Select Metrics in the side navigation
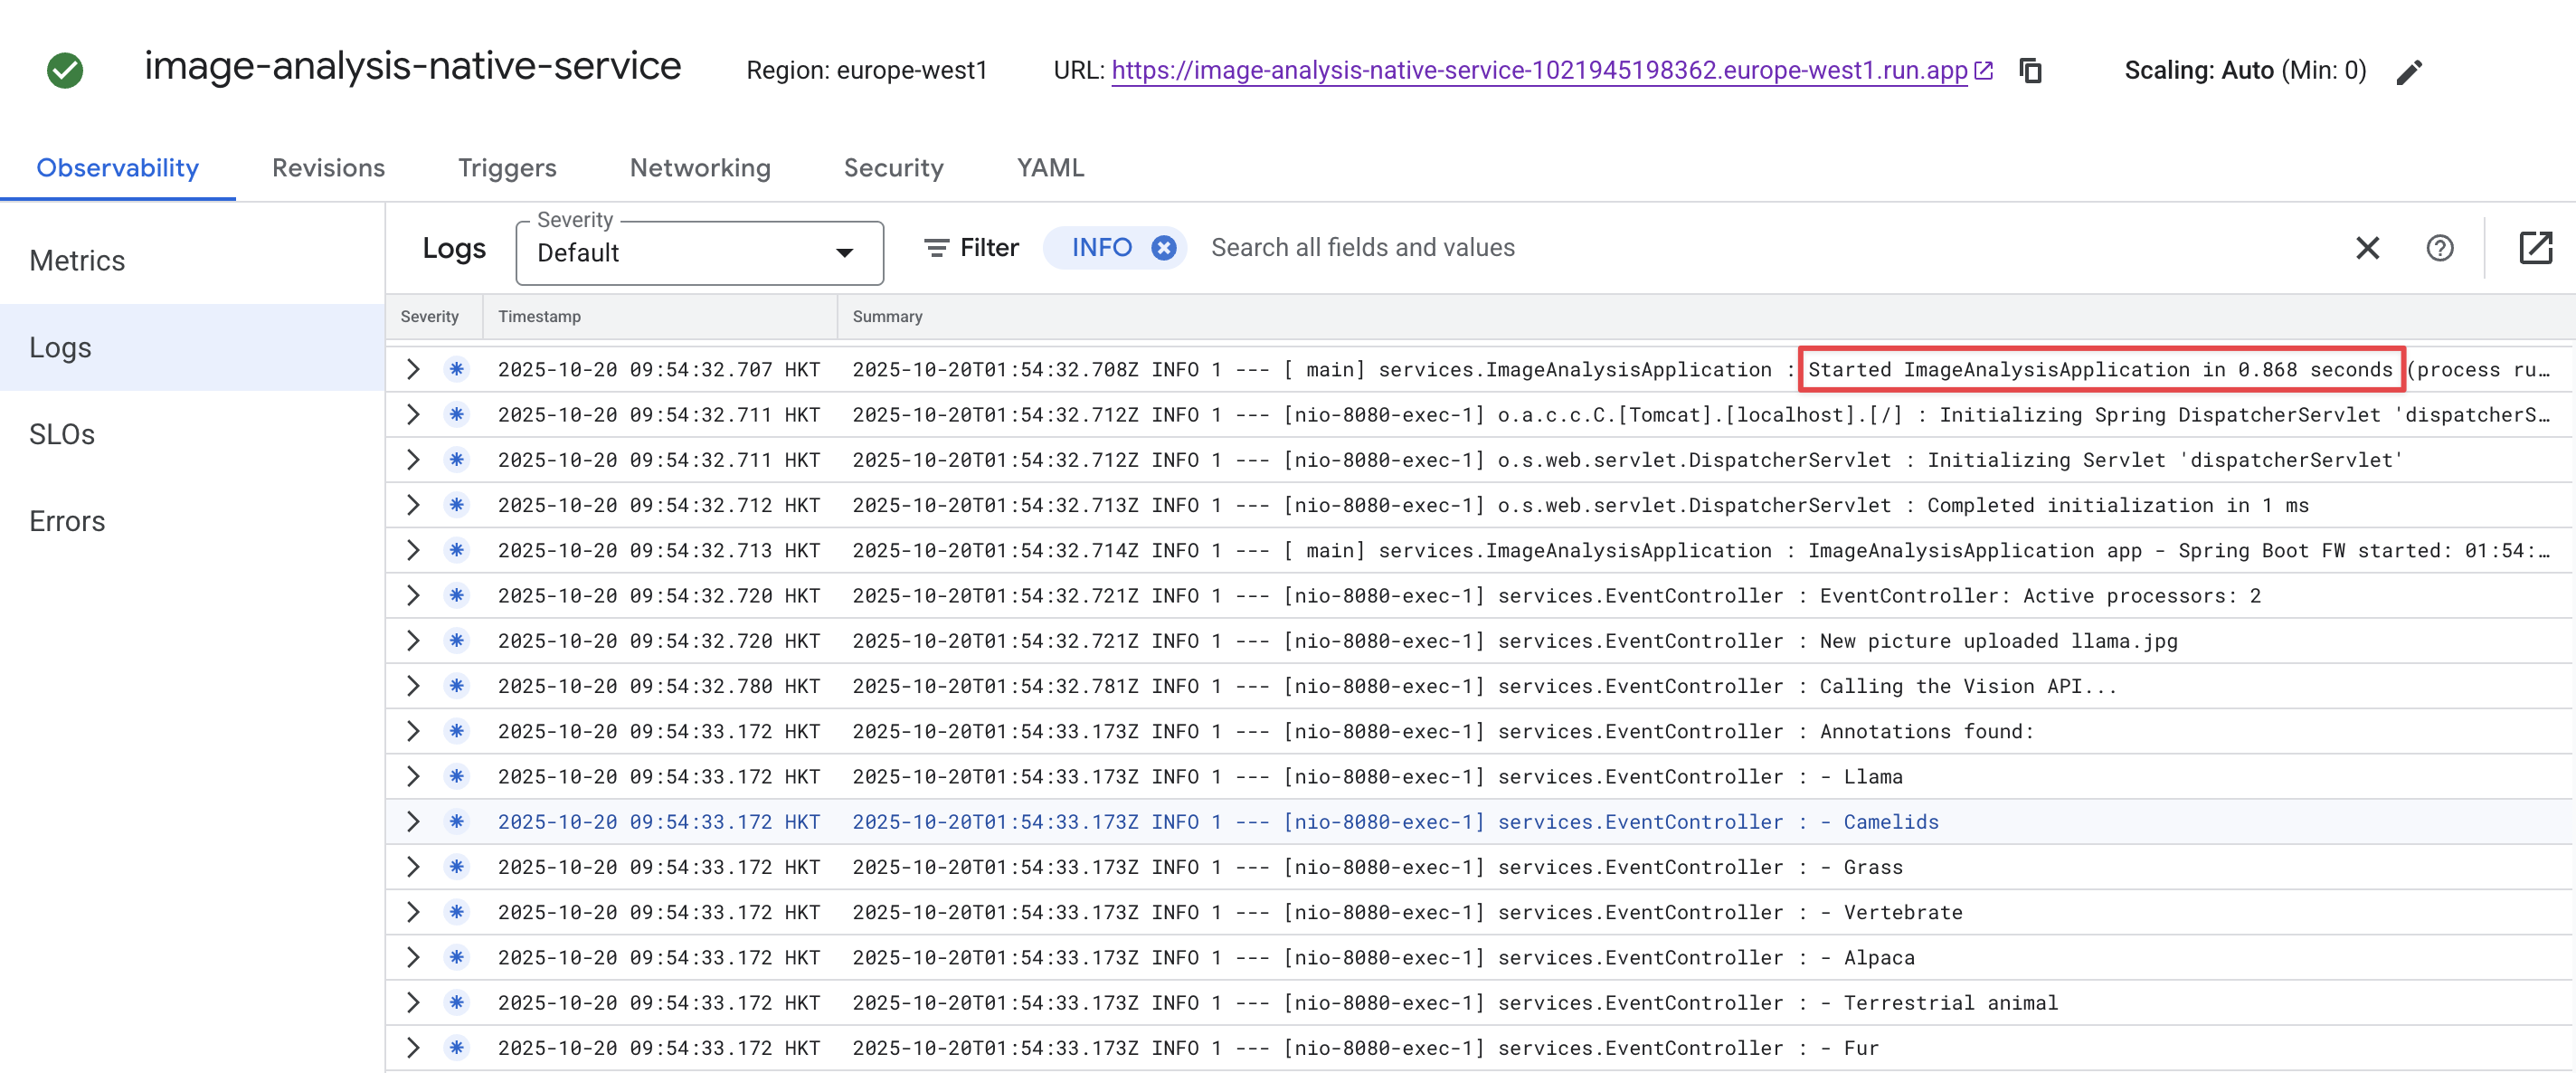 77,260
